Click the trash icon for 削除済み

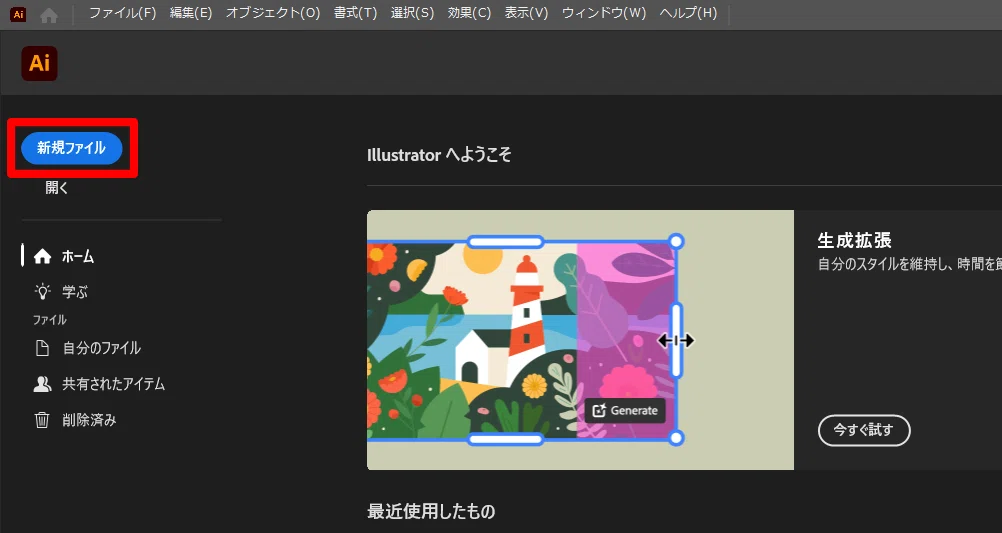pyautogui.click(x=42, y=420)
